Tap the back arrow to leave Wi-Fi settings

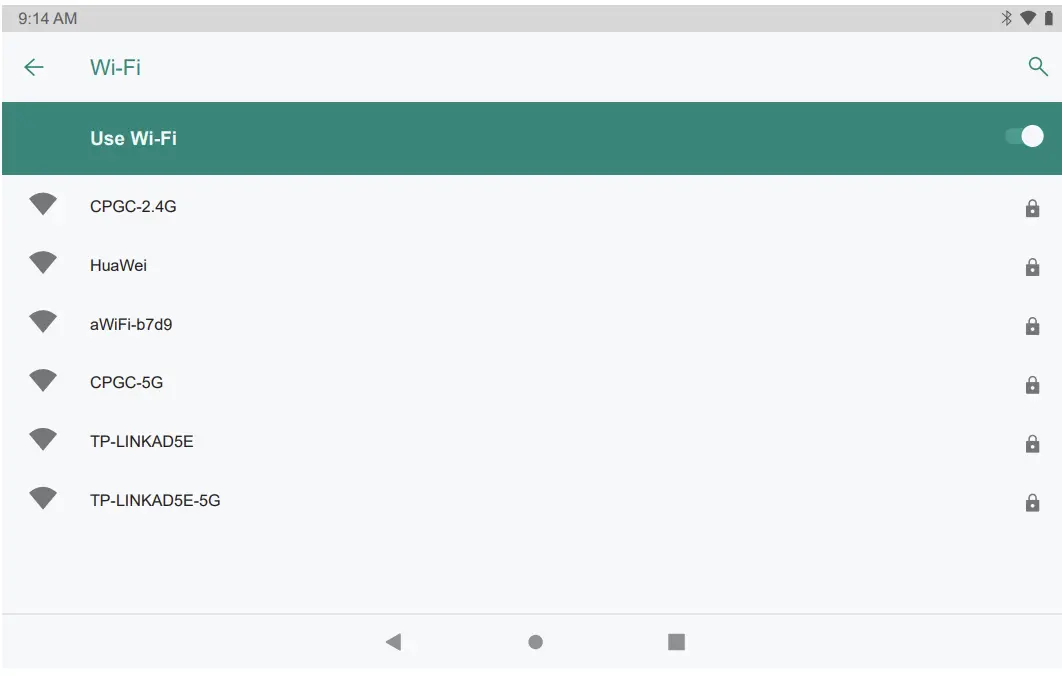[34, 67]
